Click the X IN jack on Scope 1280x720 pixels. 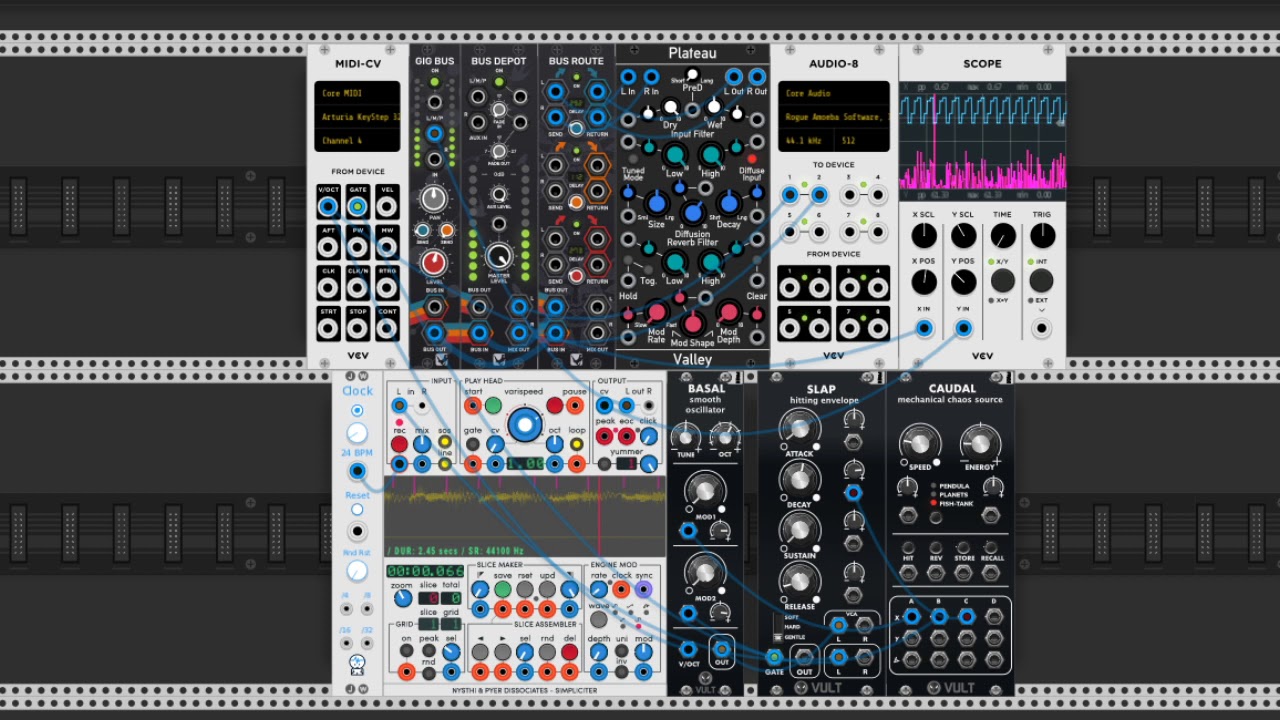[x=924, y=328]
